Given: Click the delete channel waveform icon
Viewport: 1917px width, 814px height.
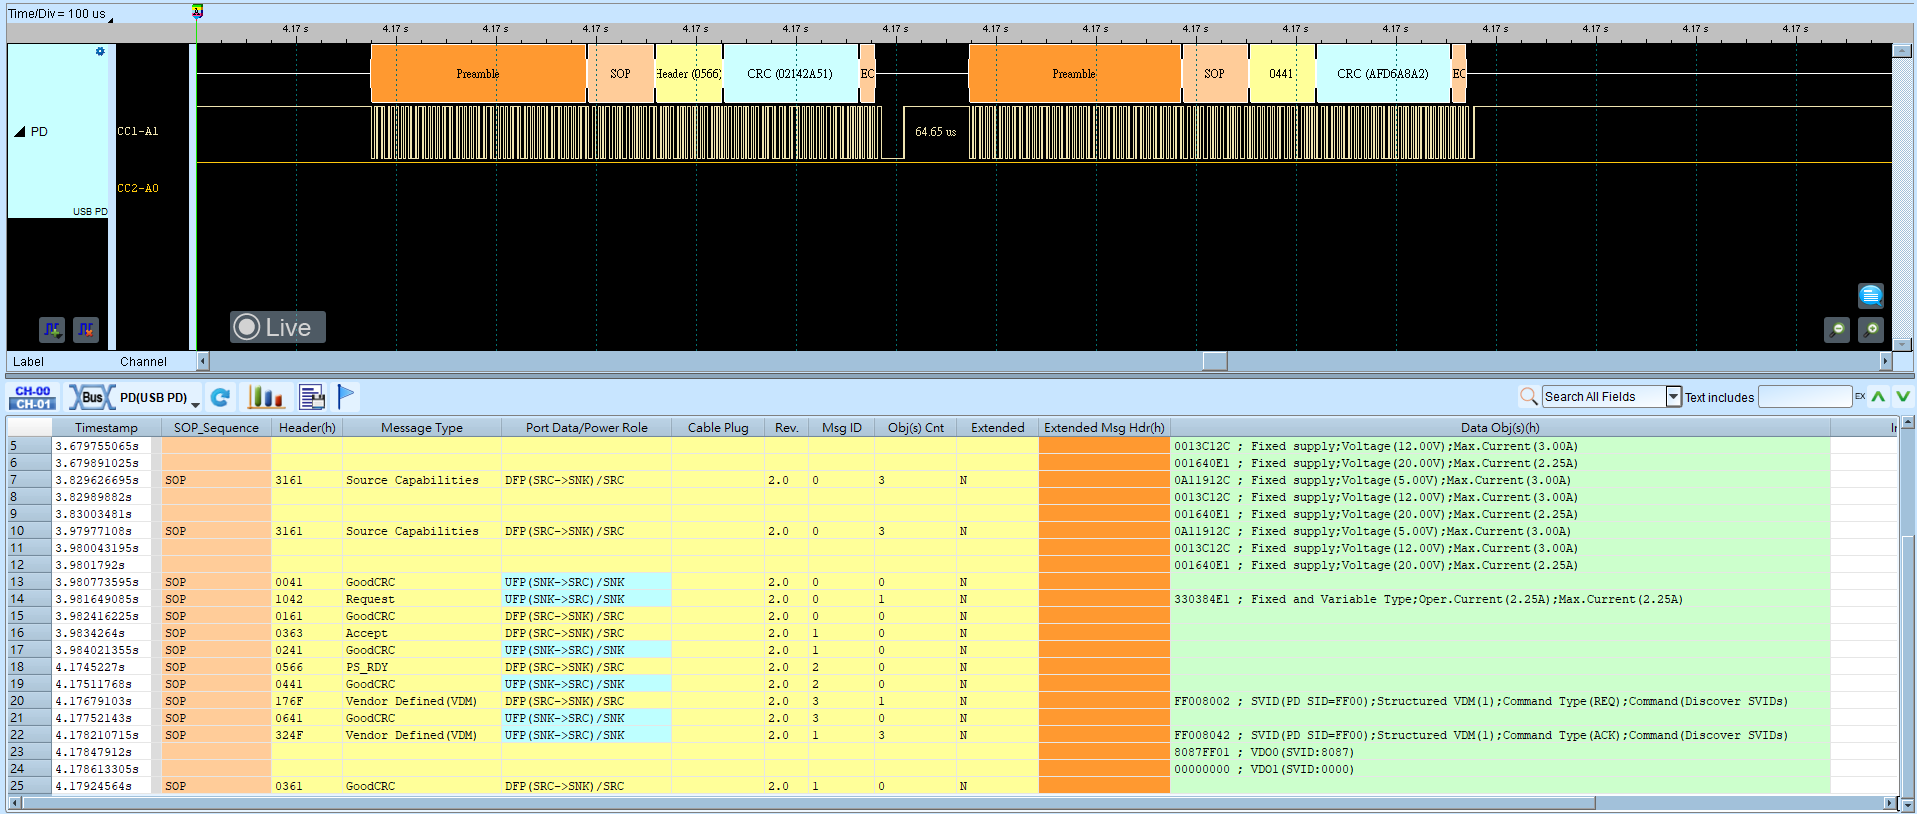Looking at the screenshot, I should (x=86, y=329).
